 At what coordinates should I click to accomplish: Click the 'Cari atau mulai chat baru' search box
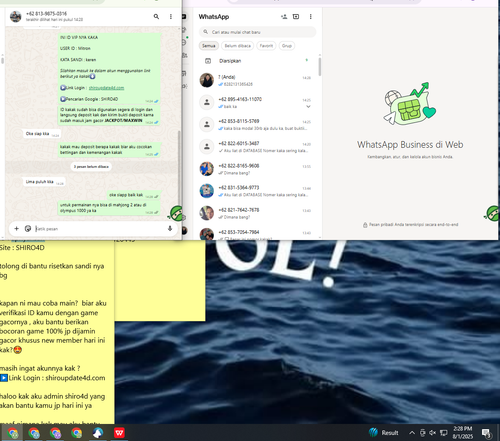[257, 32]
